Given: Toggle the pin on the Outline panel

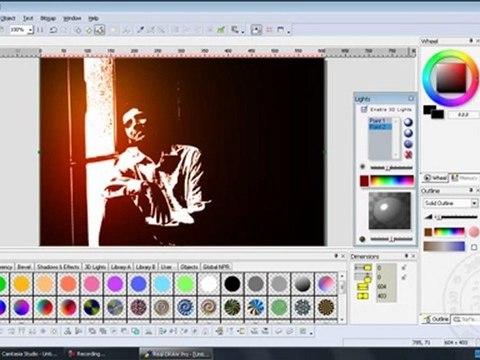Looking at the screenshot, I should tap(471, 190).
